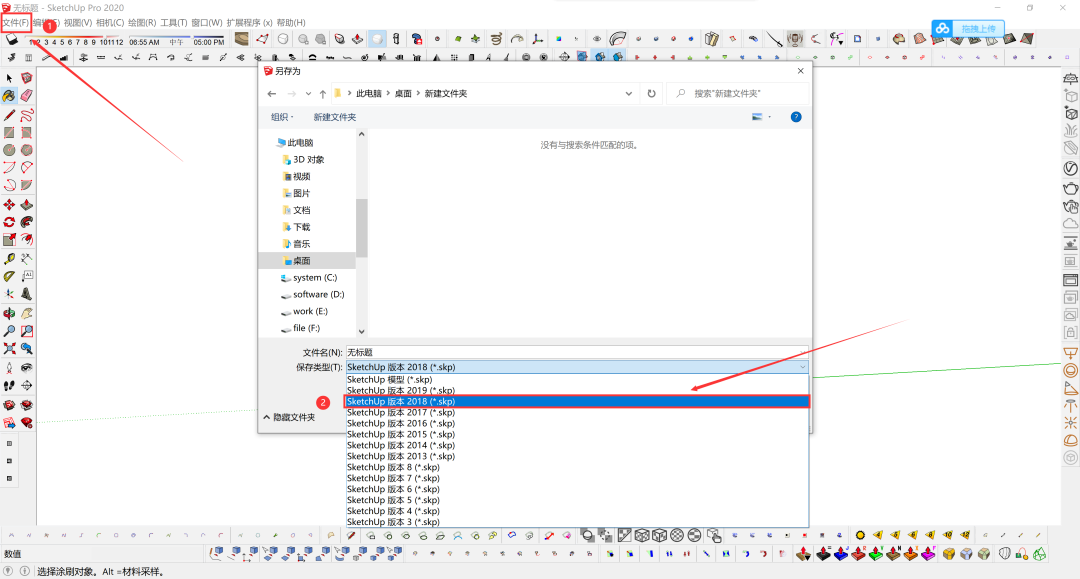1080x579 pixels.
Task: Click the 搜索"新建文件夹" search box
Action: pos(737,94)
